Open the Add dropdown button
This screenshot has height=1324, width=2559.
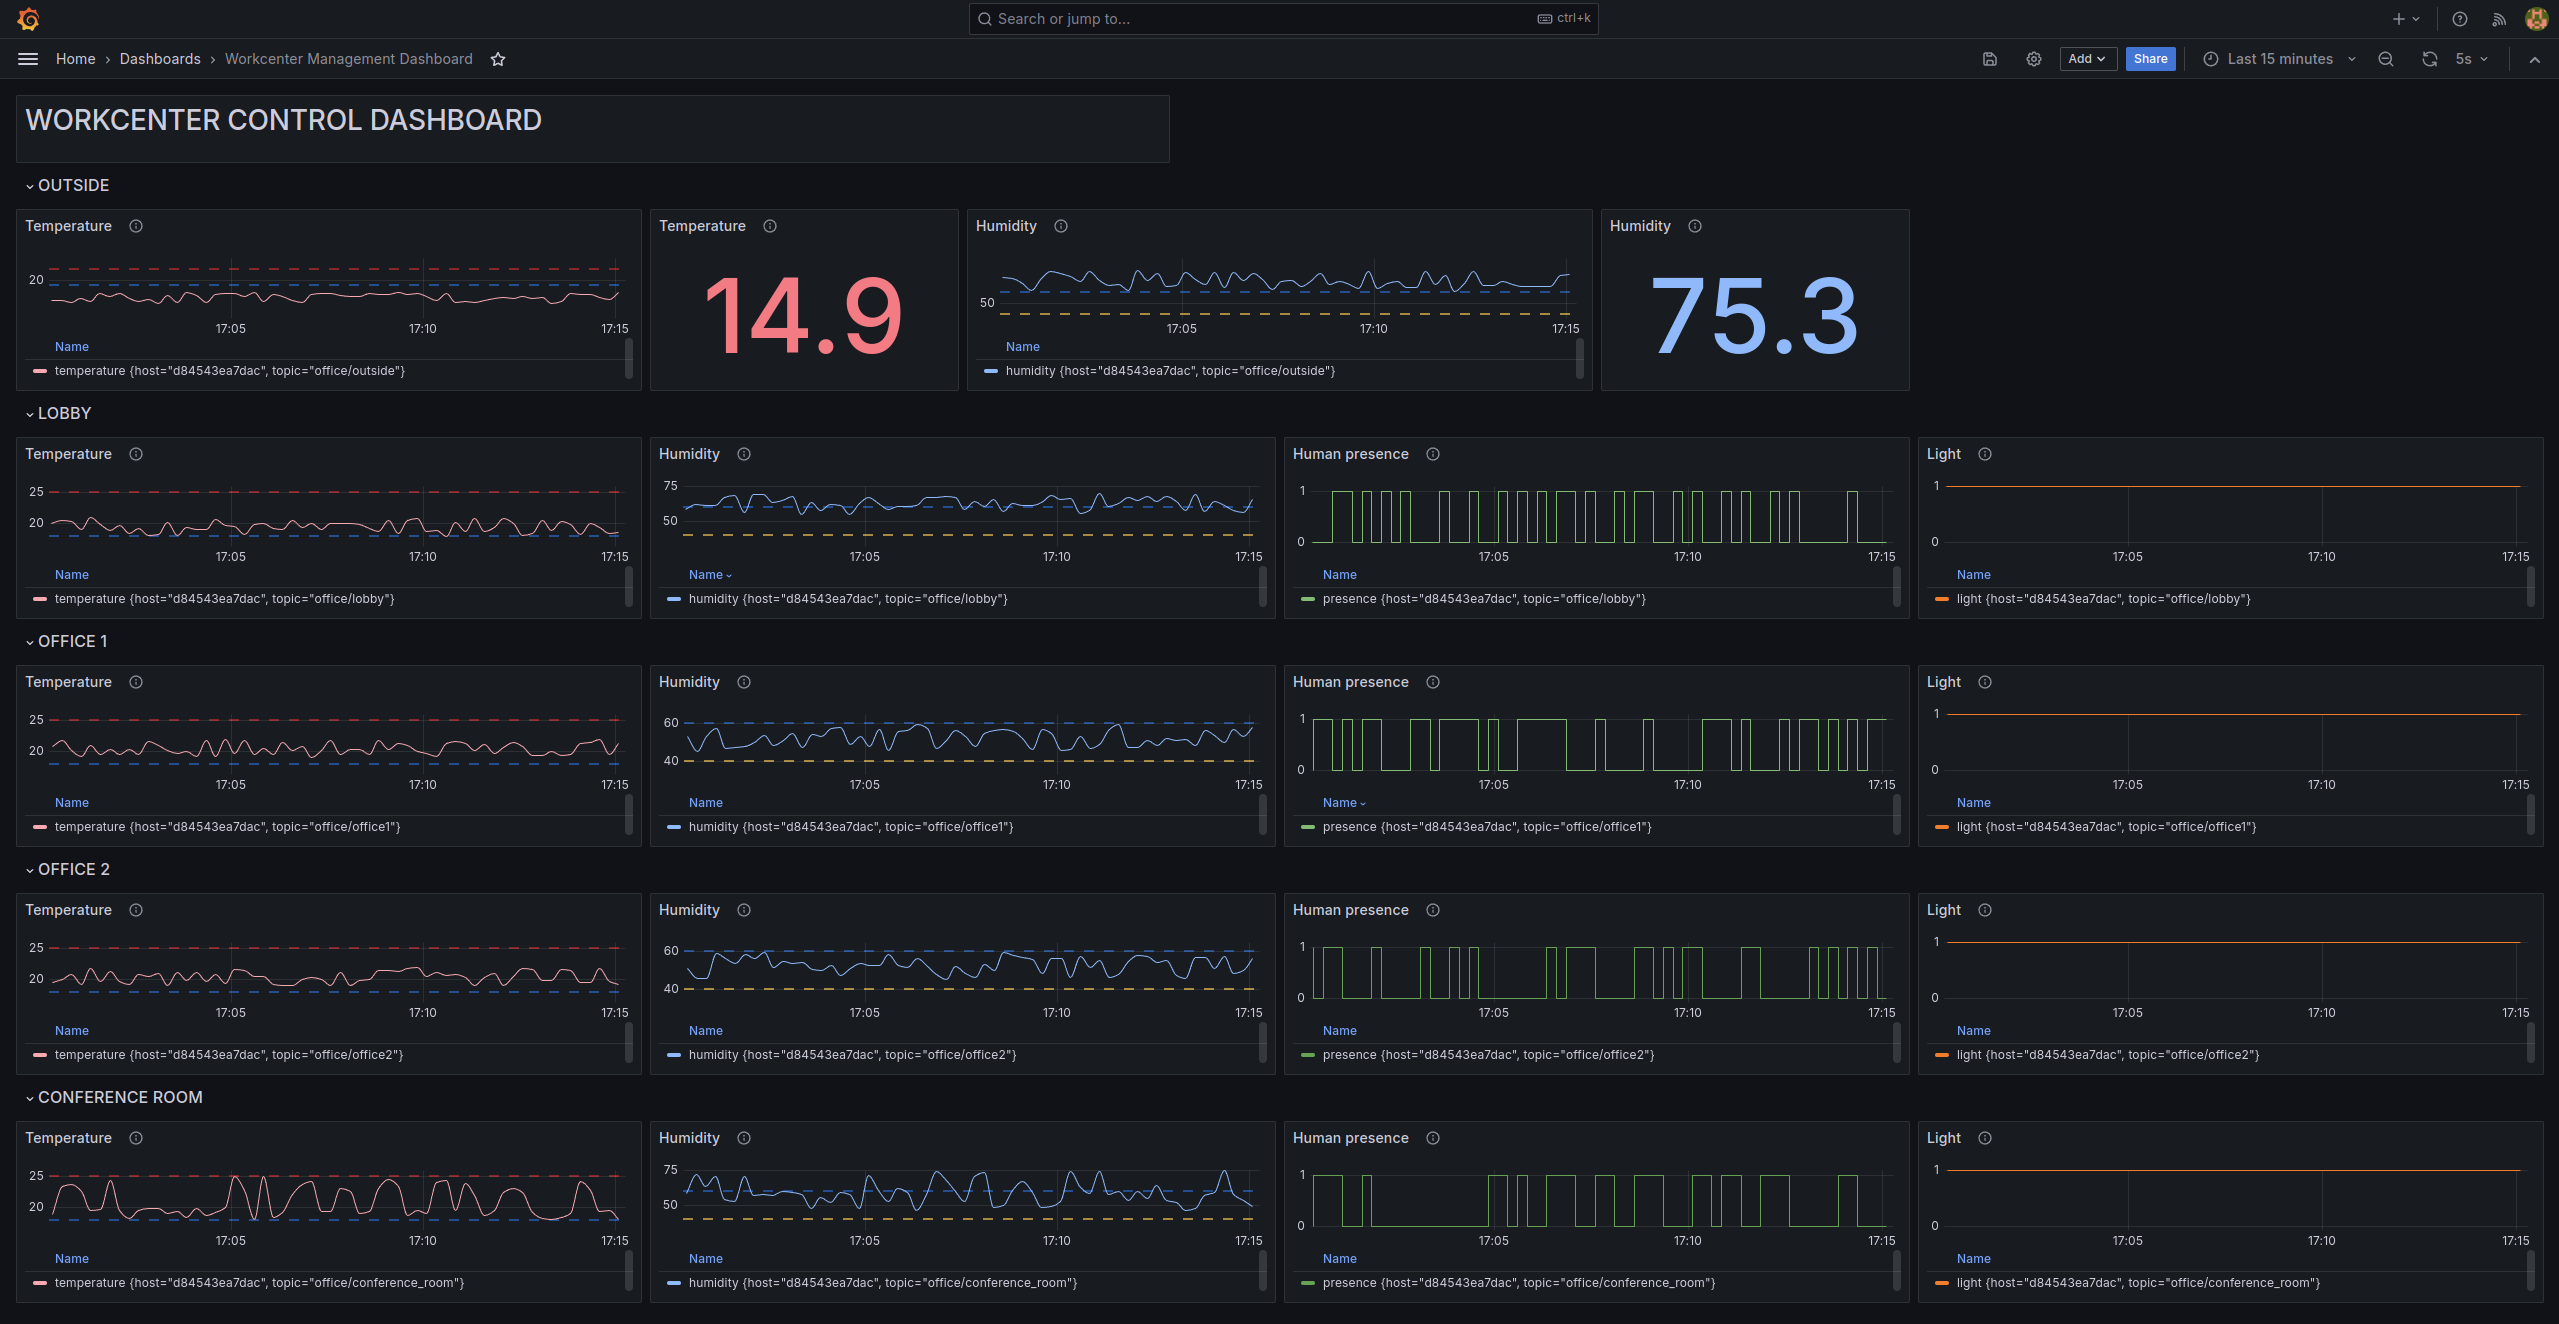[x=2087, y=59]
